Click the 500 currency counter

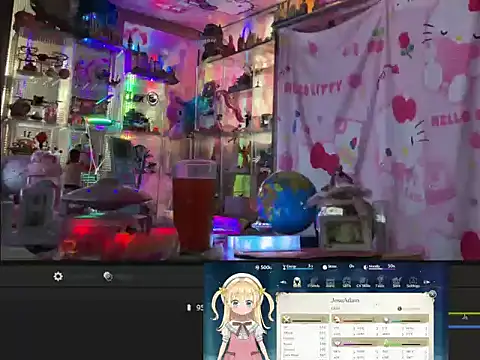[x=263, y=267]
